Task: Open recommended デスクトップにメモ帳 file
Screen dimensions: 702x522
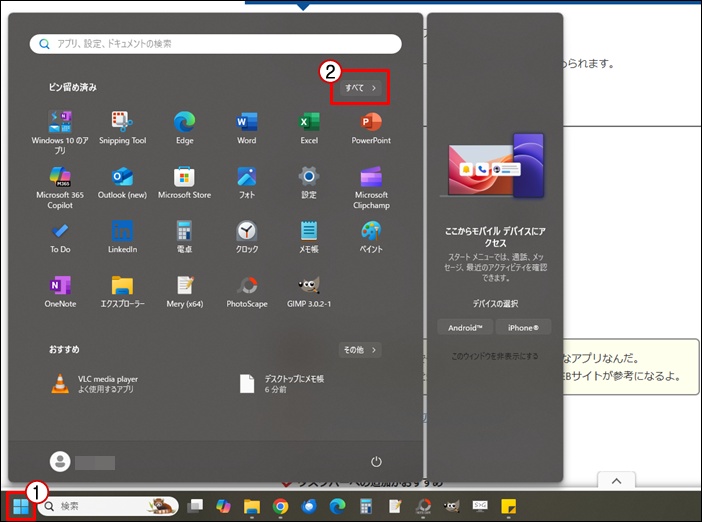Action: [x=282, y=384]
